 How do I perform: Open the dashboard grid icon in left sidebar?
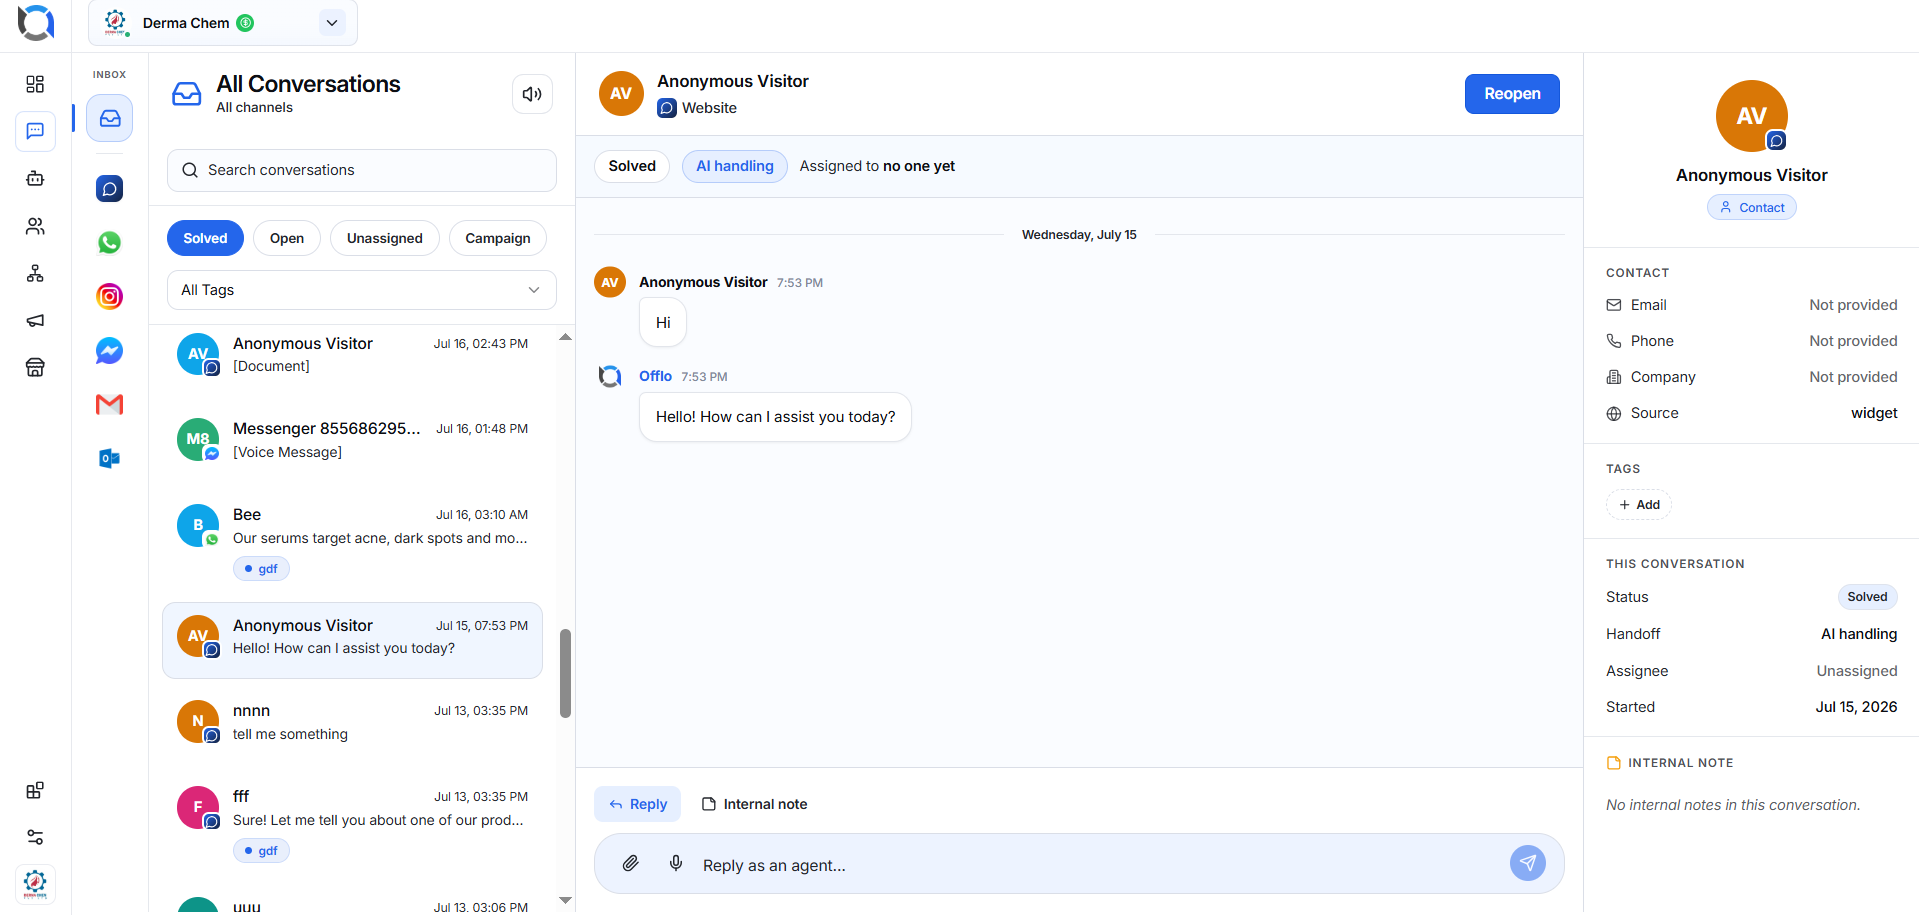[35, 84]
